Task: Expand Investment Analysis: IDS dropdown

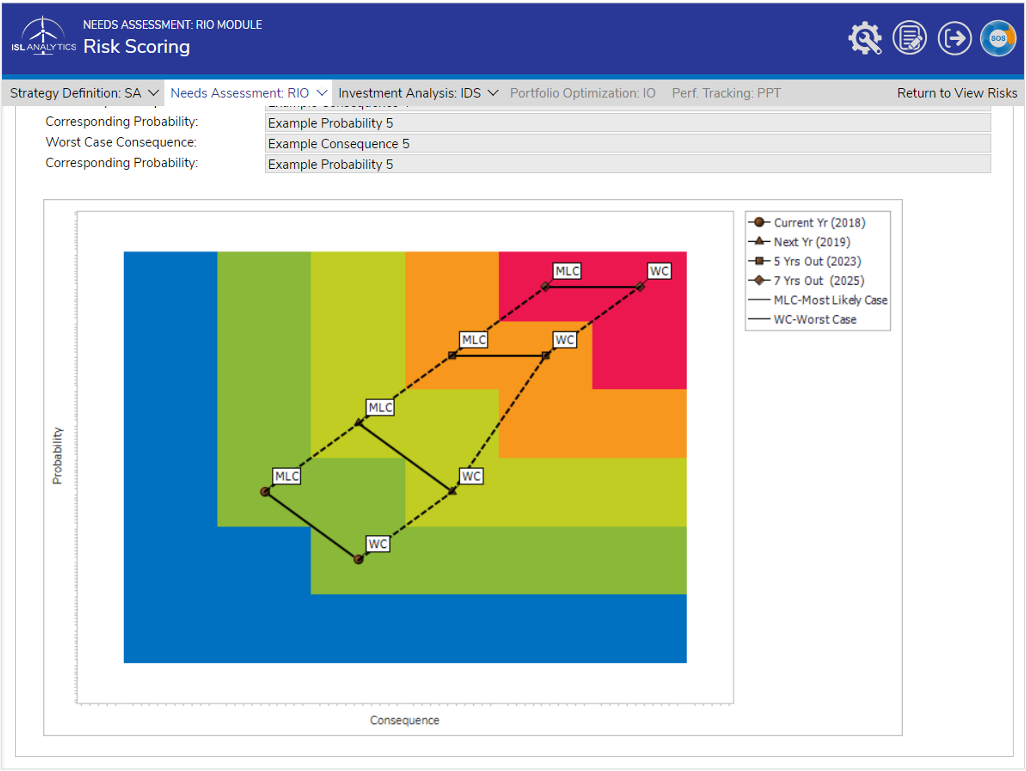Action: coord(418,93)
